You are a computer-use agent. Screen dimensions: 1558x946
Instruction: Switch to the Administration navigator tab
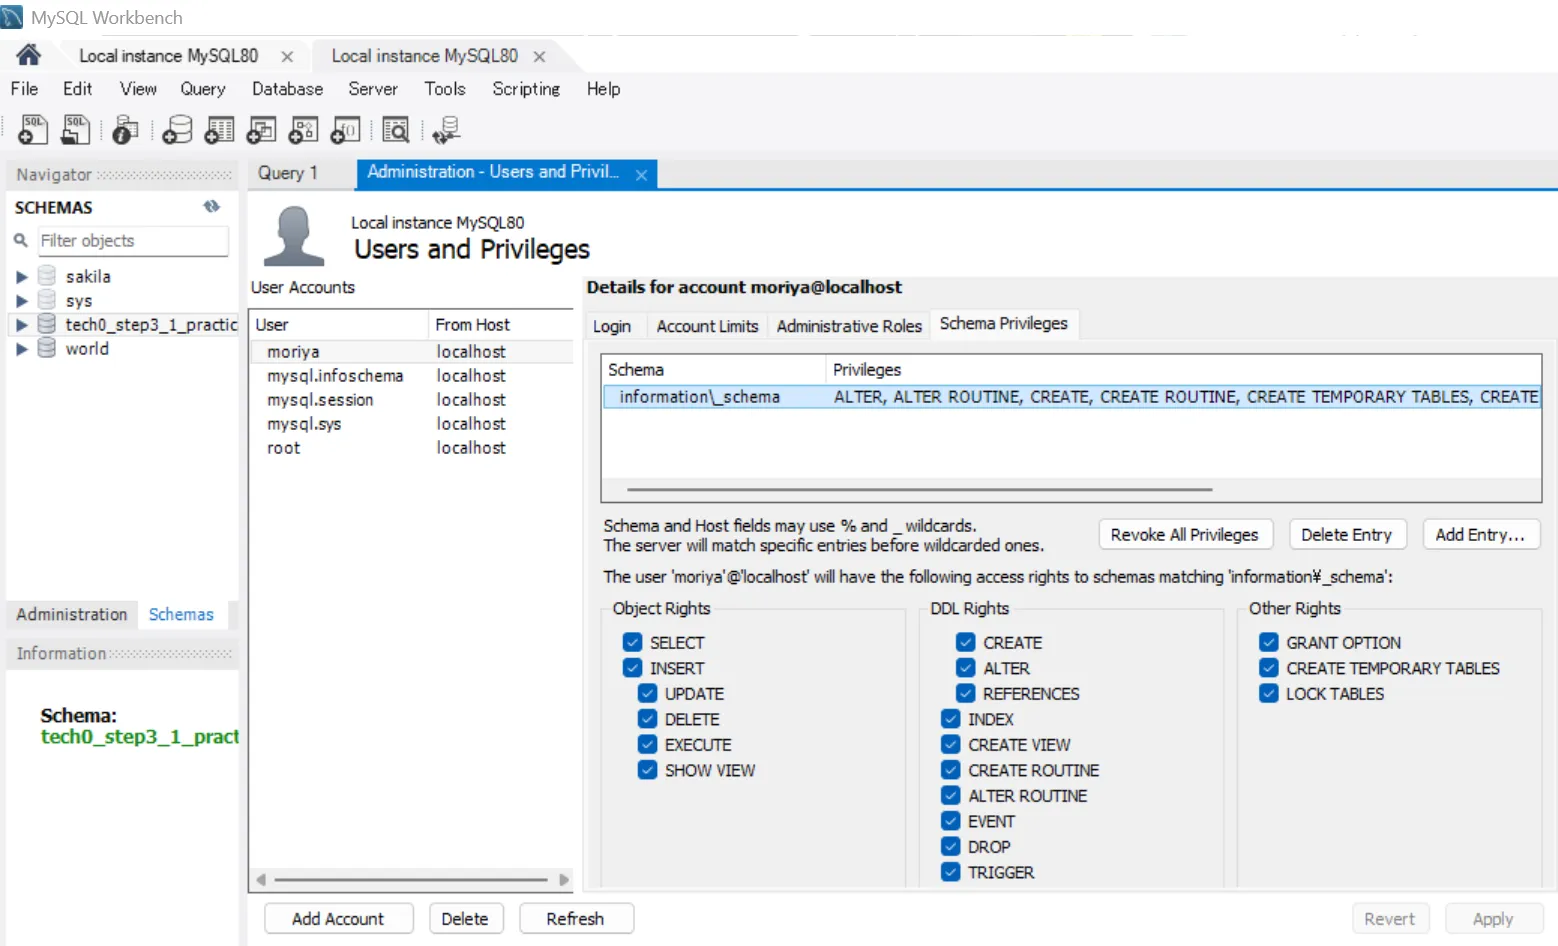click(x=71, y=614)
